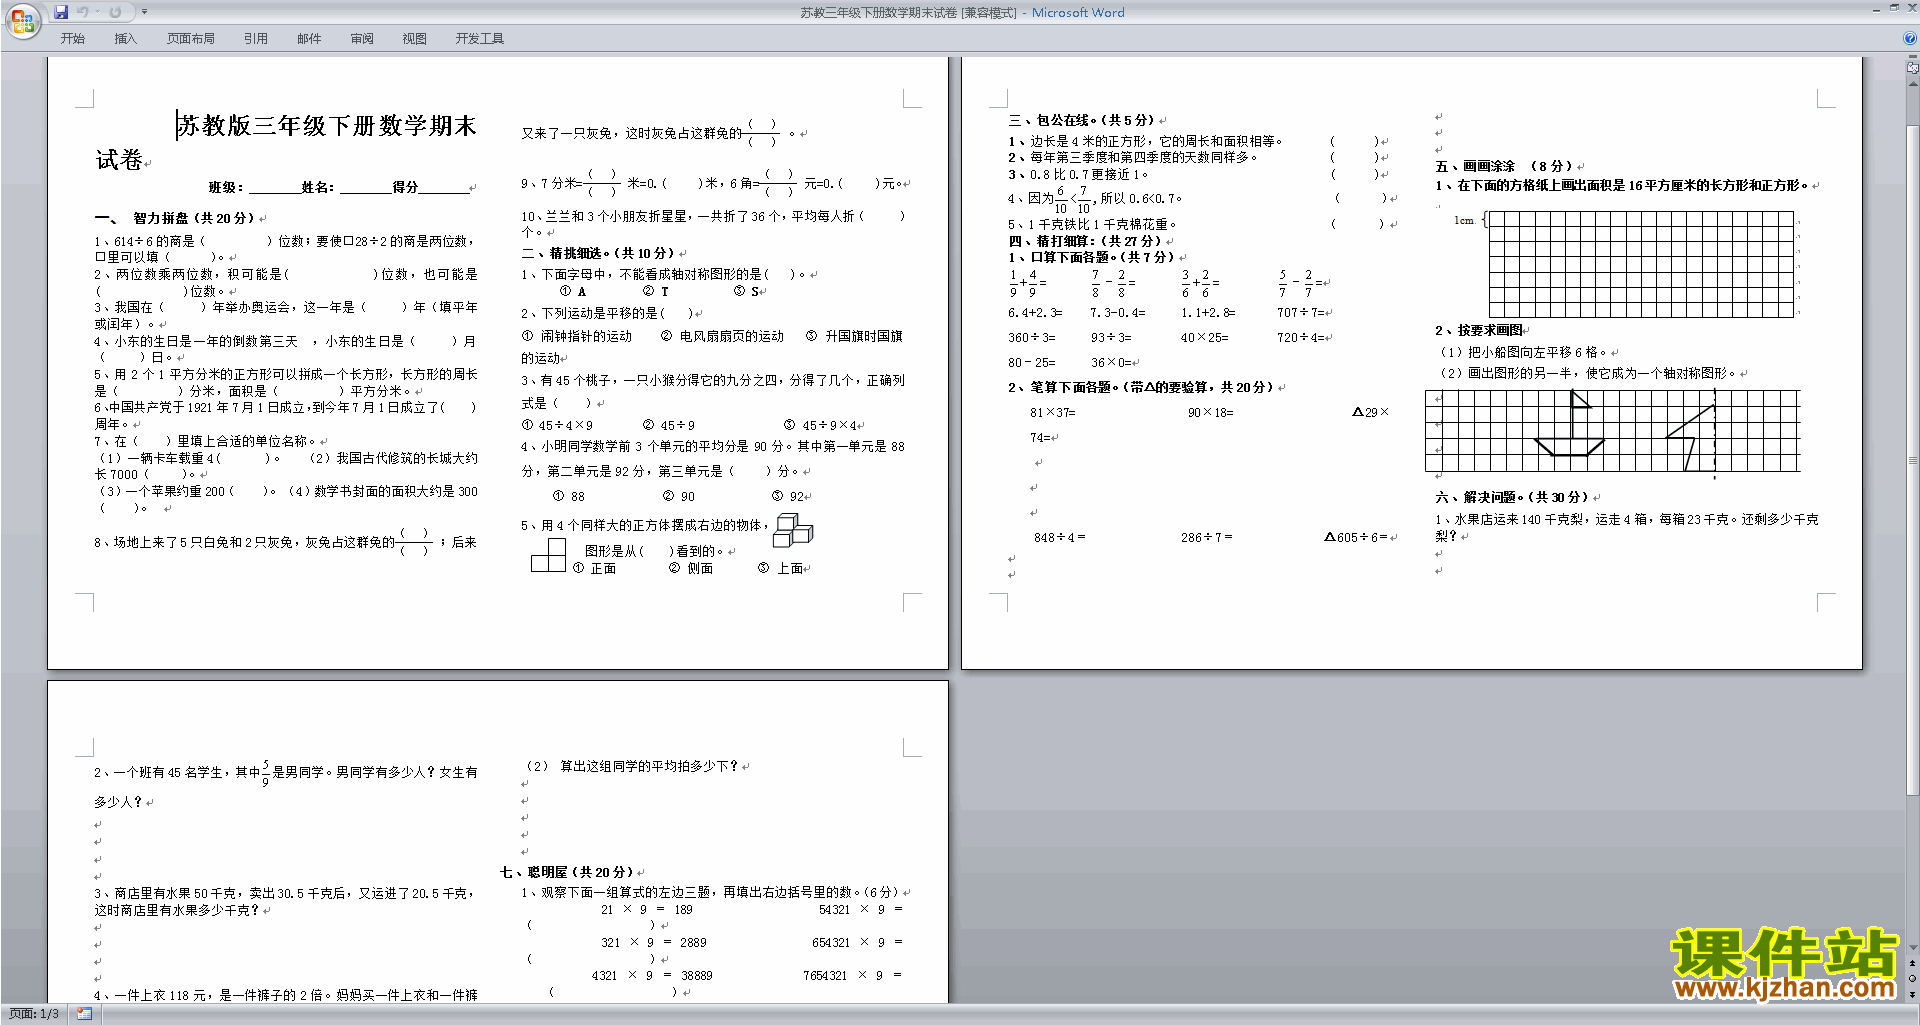Click heading 七、聪明屋（共20分）
The height and width of the screenshot is (1025, 1920).
(567, 872)
